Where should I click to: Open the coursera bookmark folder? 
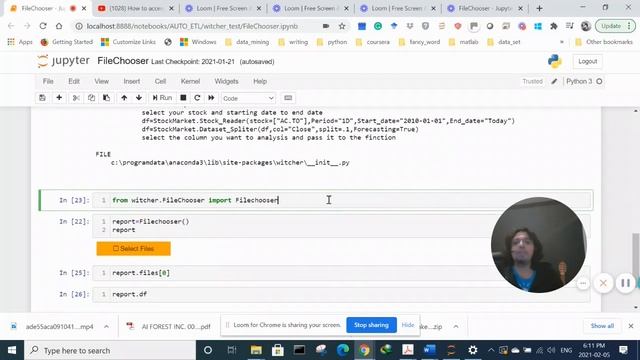pyautogui.click(x=373, y=42)
